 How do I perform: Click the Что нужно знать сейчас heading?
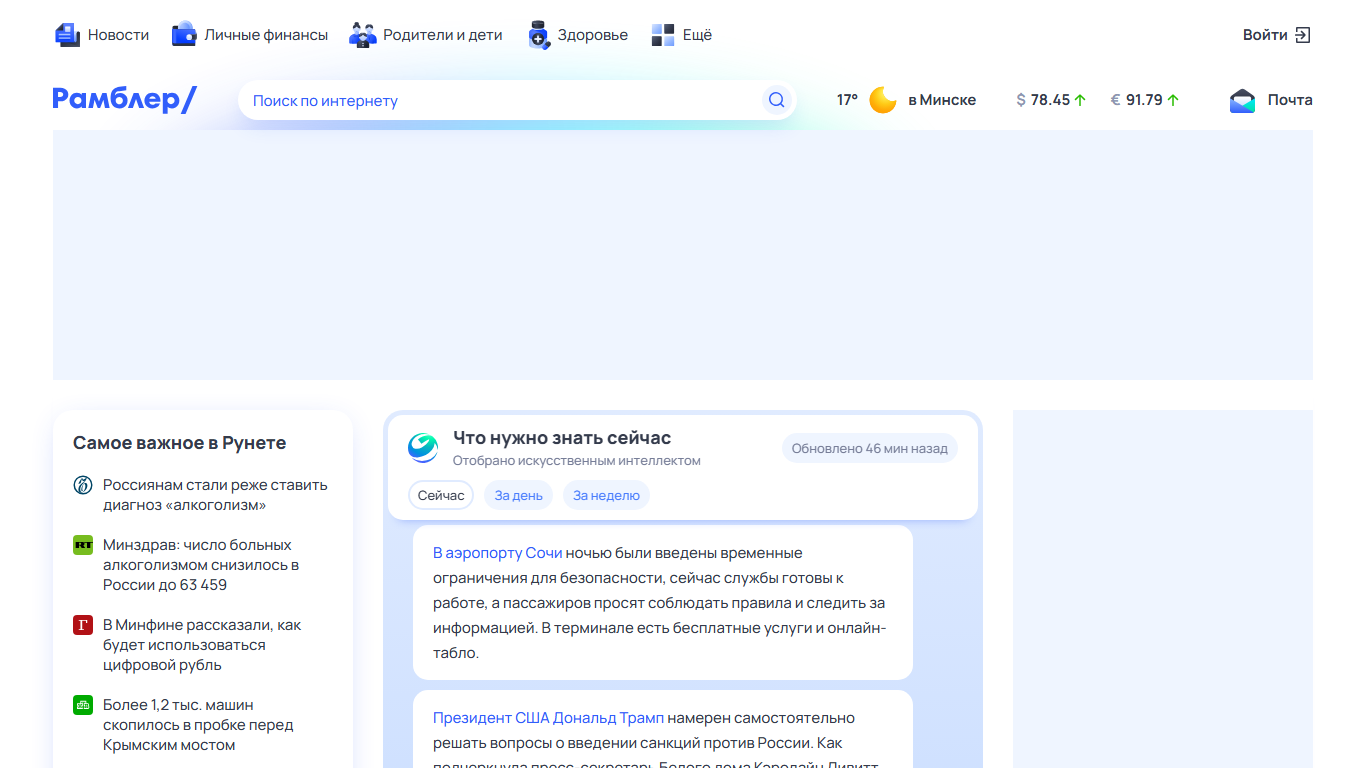click(562, 438)
